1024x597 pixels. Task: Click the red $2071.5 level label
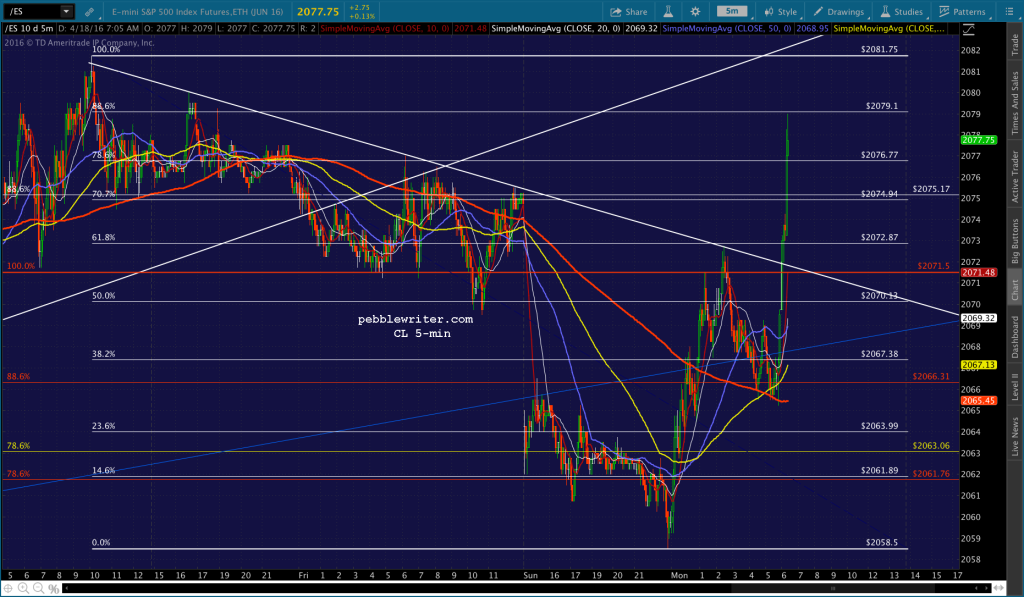click(x=934, y=266)
